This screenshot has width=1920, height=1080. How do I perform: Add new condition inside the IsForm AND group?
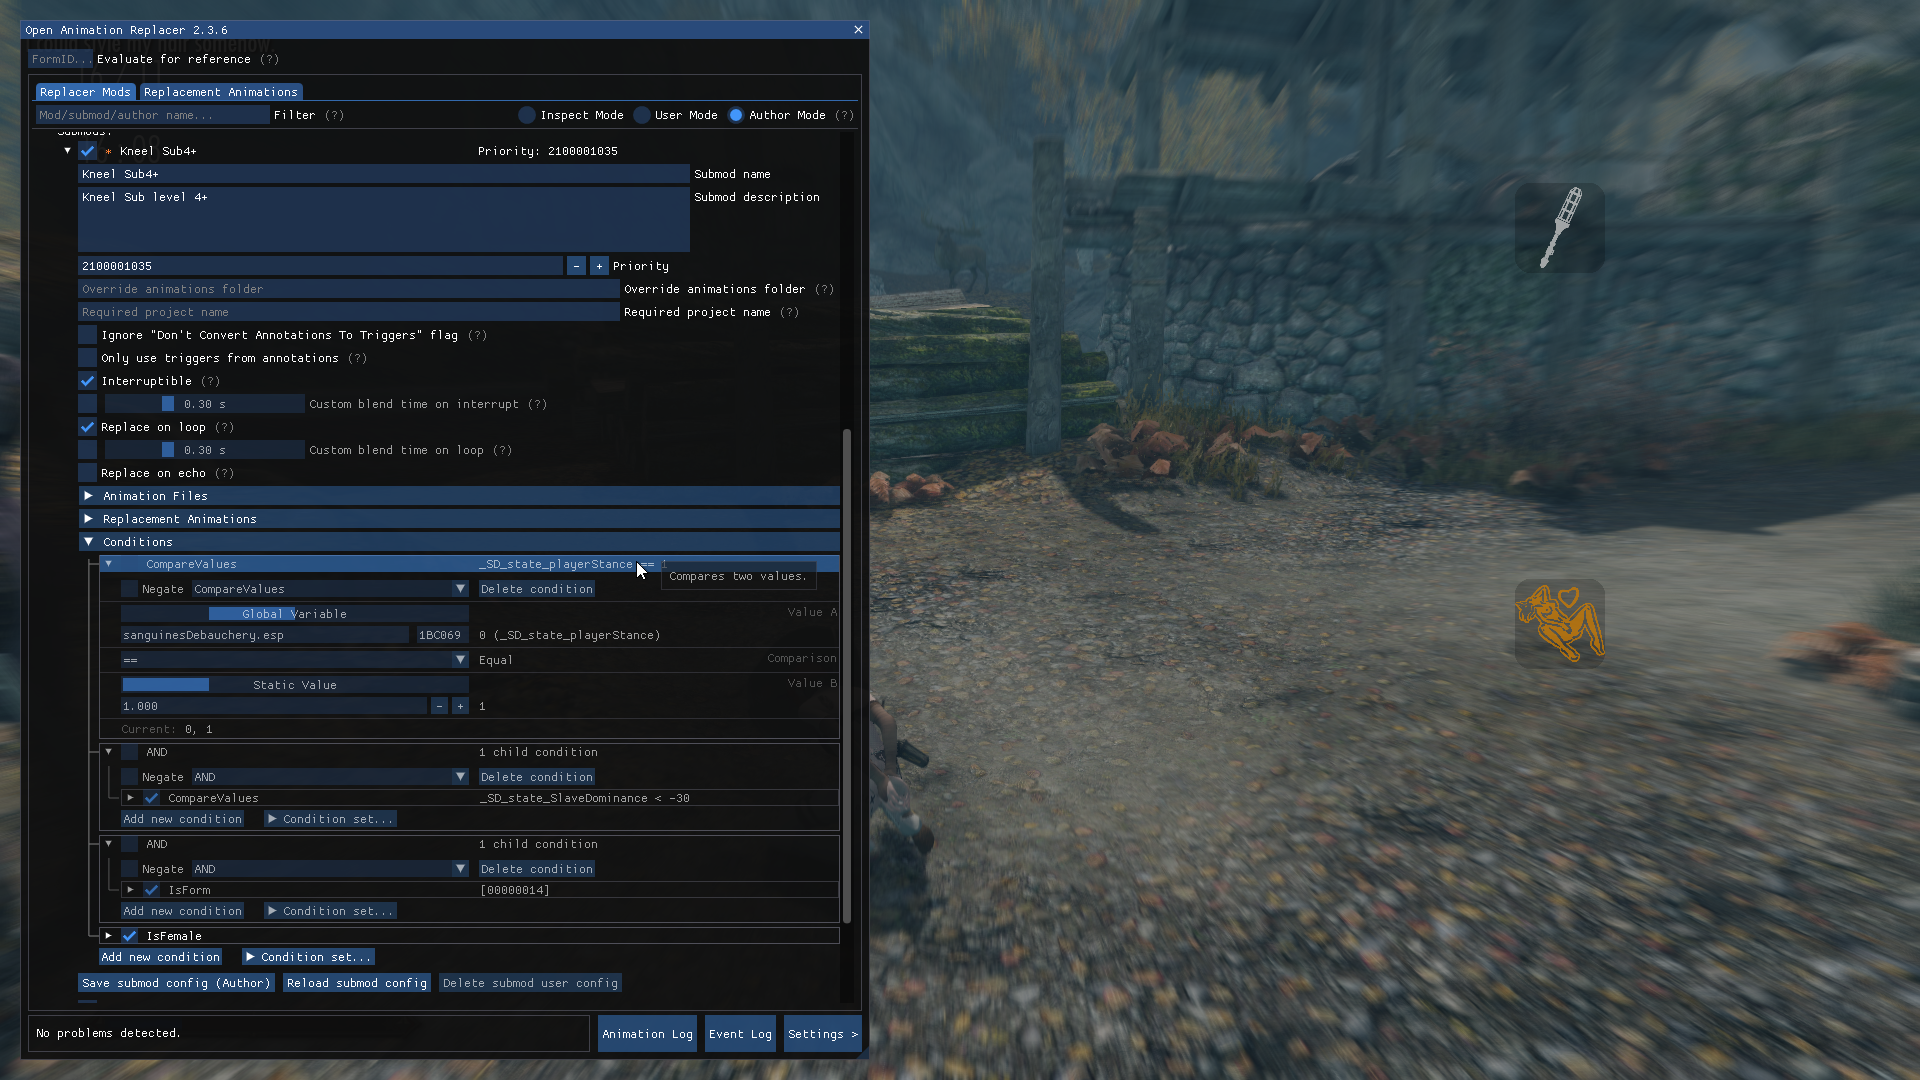coord(182,911)
